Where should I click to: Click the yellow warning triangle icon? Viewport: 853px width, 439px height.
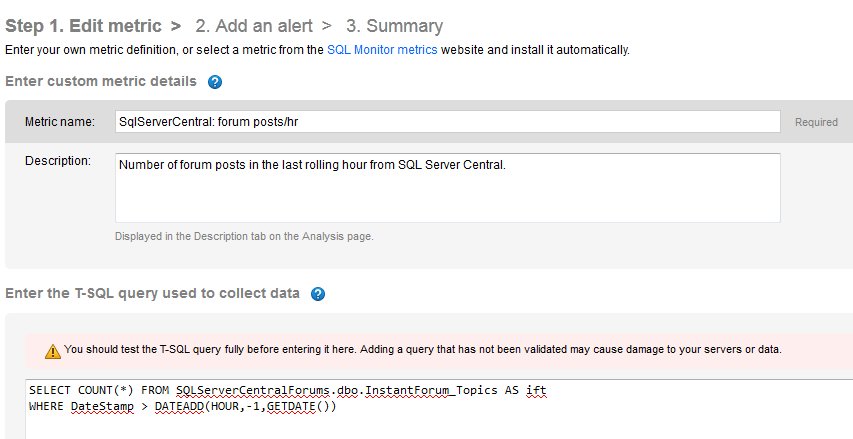coord(52,351)
